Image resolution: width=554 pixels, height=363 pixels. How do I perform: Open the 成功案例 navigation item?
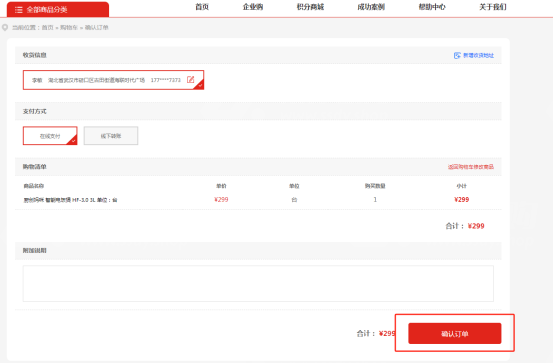tap(371, 7)
